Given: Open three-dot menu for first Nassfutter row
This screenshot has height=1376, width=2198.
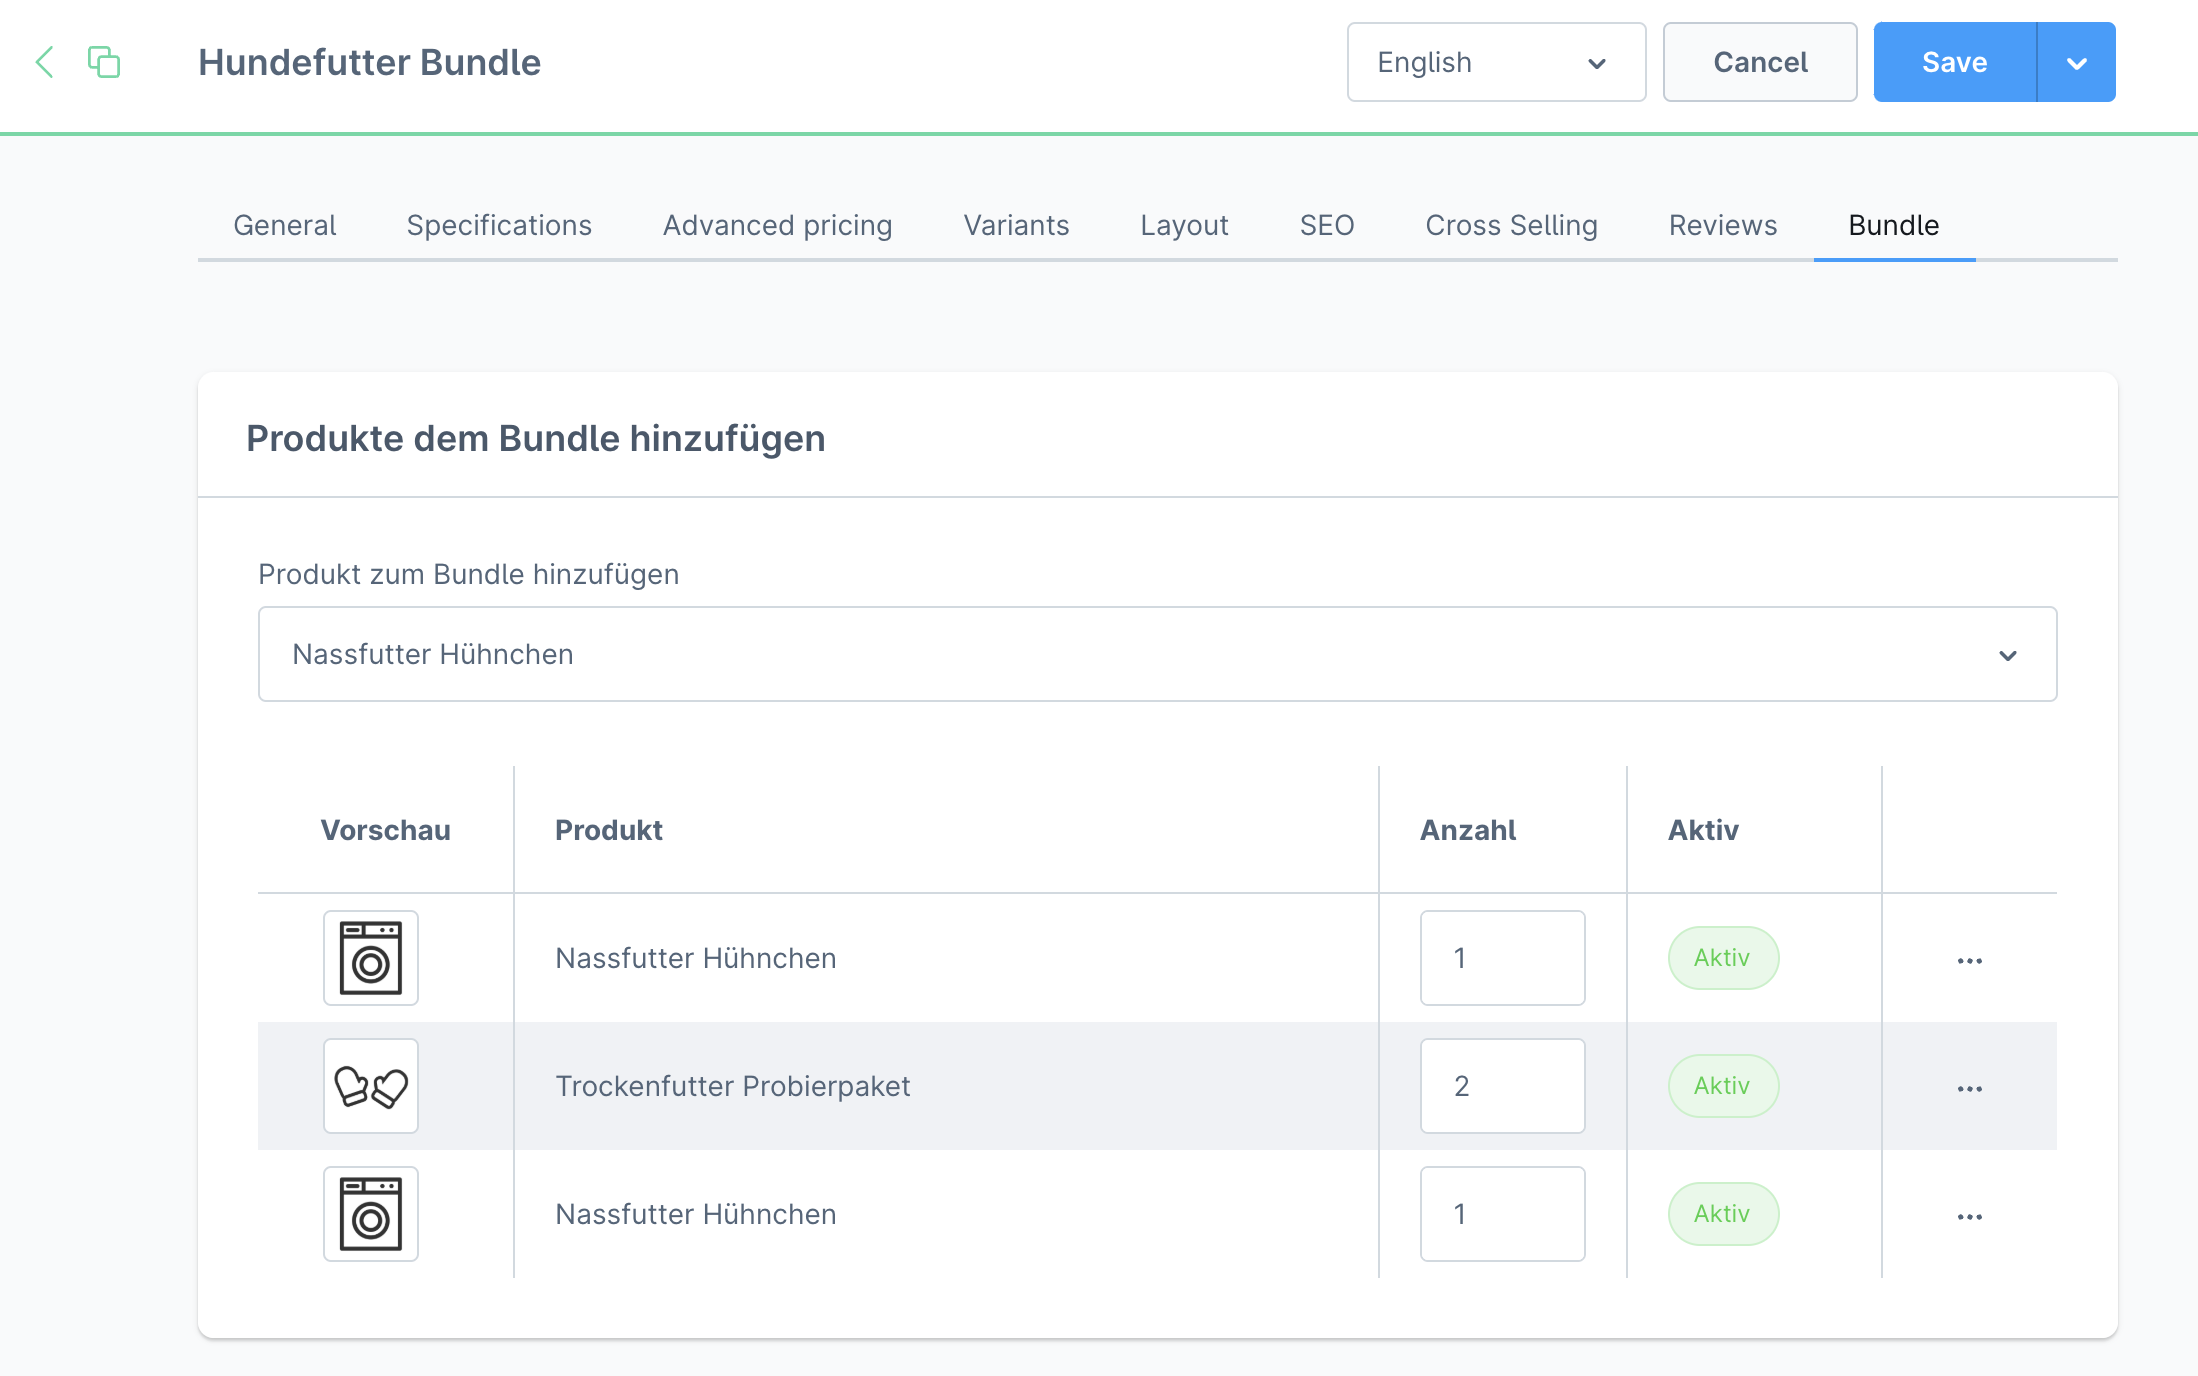Looking at the screenshot, I should [x=1969, y=960].
